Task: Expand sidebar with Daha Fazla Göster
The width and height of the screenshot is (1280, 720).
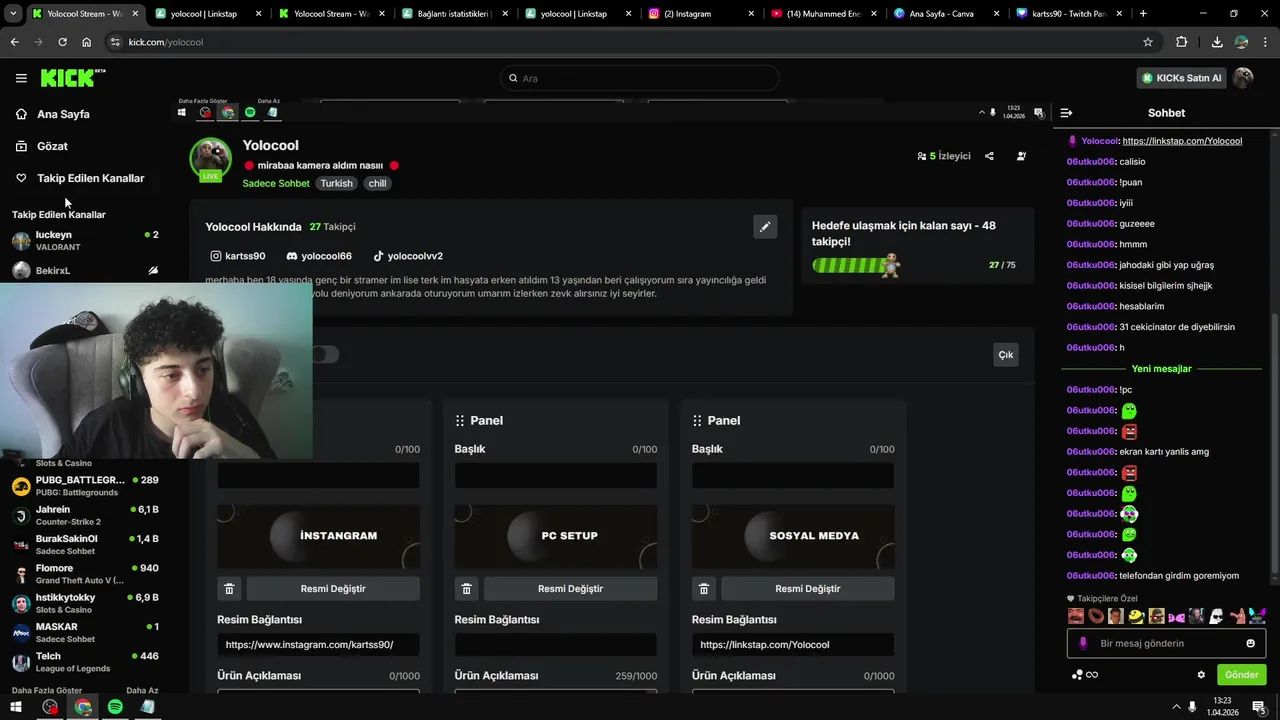Action: click(47, 691)
